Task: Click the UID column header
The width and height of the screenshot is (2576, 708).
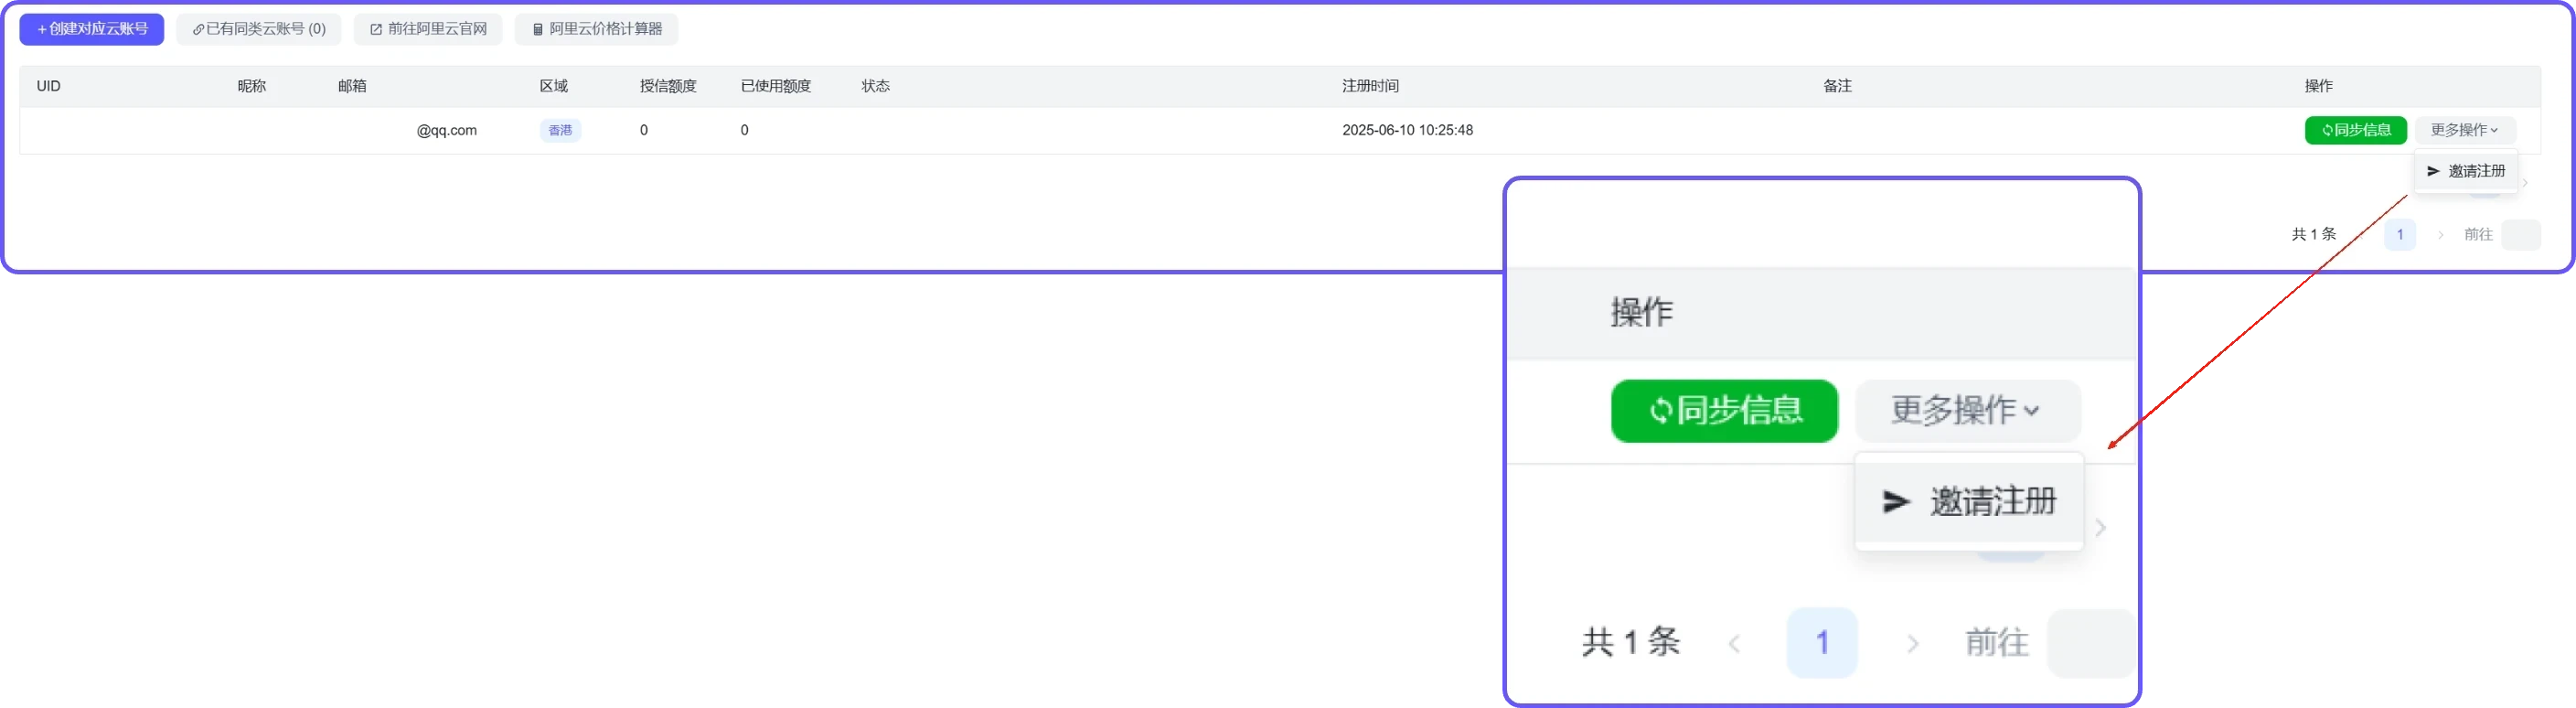Action: pyautogui.click(x=49, y=86)
